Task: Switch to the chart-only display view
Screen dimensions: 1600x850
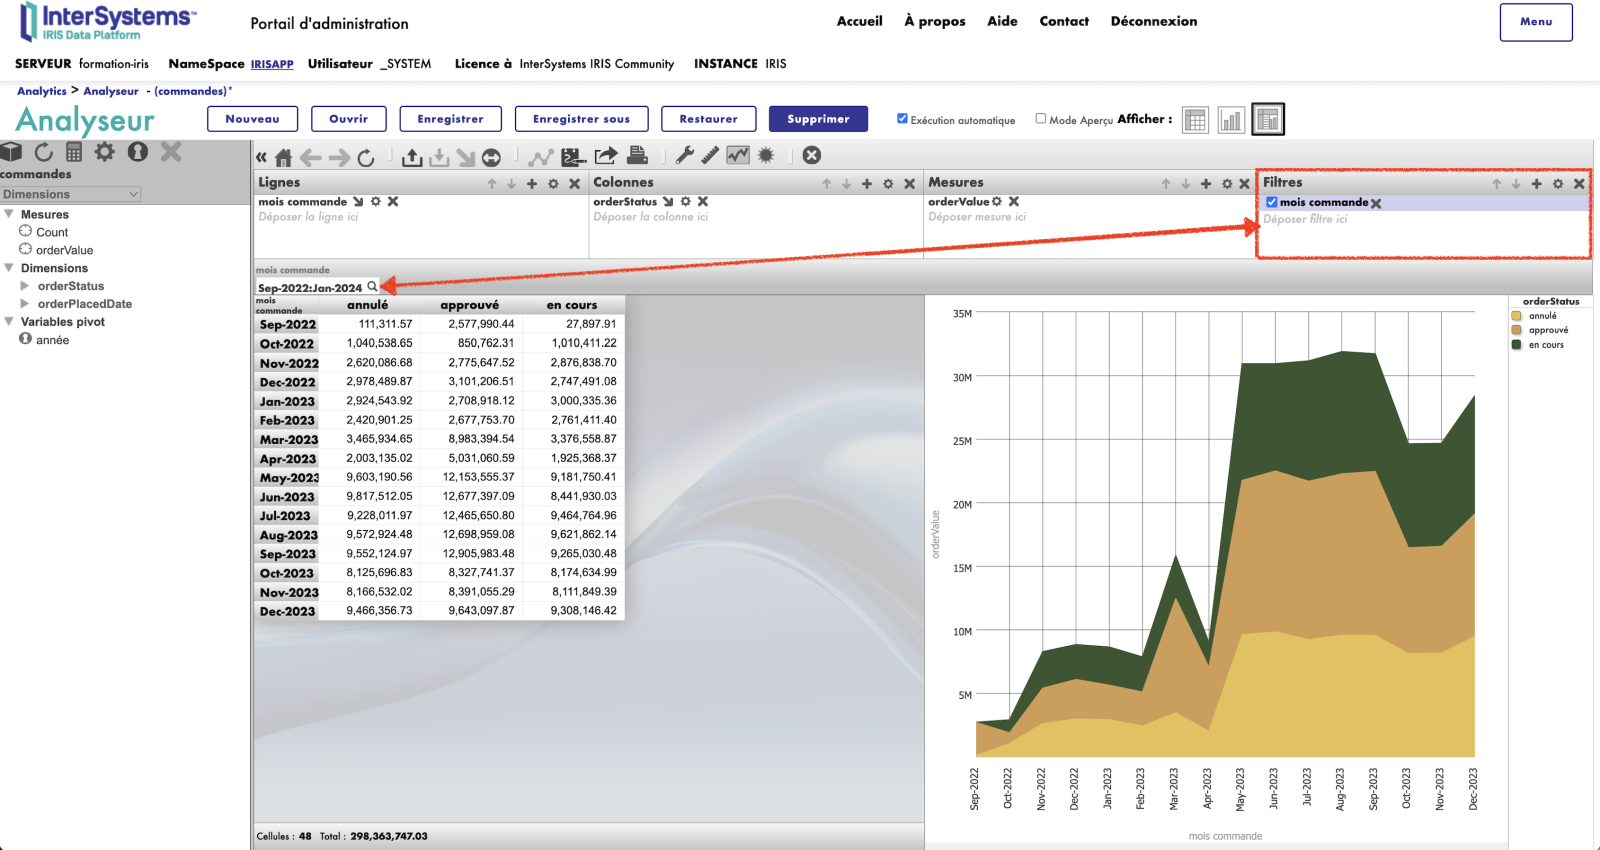Action: pos(1231,120)
